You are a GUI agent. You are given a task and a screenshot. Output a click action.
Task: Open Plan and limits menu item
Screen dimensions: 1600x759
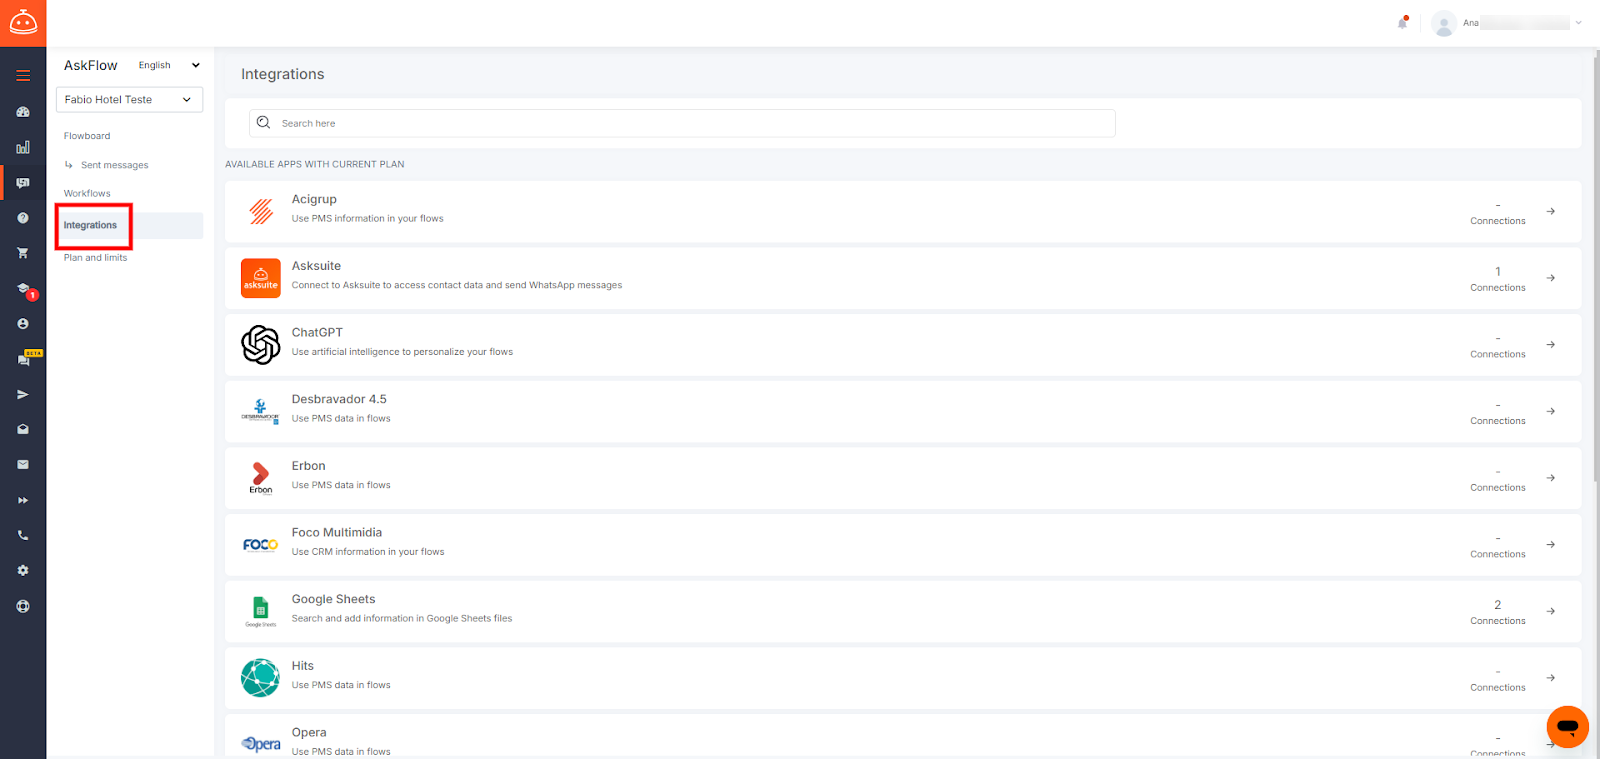pos(95,258)
